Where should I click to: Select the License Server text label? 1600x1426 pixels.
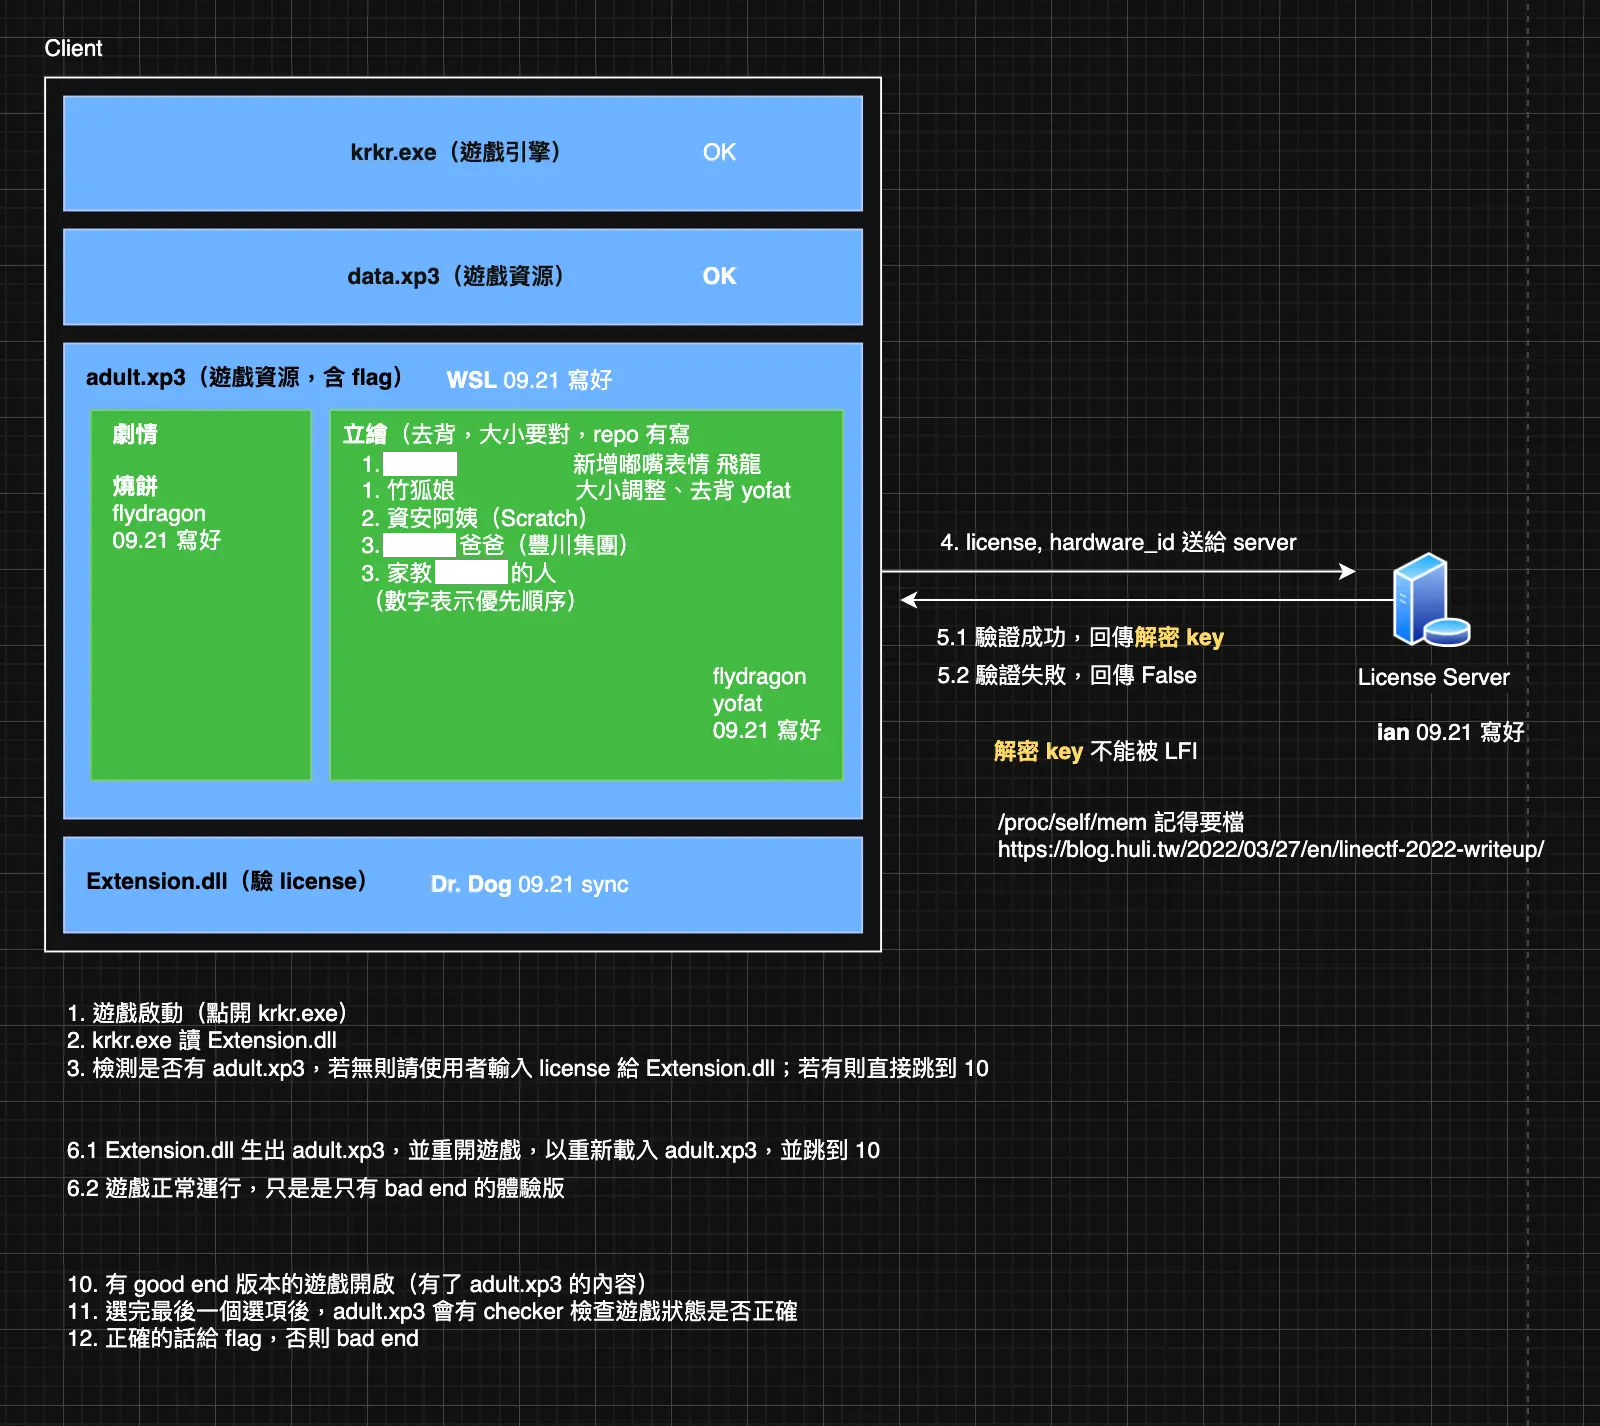pos(1433,677)
